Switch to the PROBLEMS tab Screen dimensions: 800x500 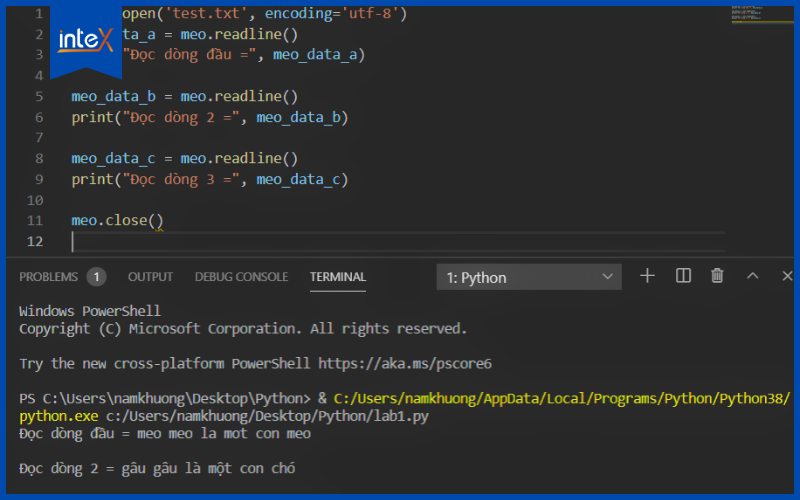pos(48,277)
